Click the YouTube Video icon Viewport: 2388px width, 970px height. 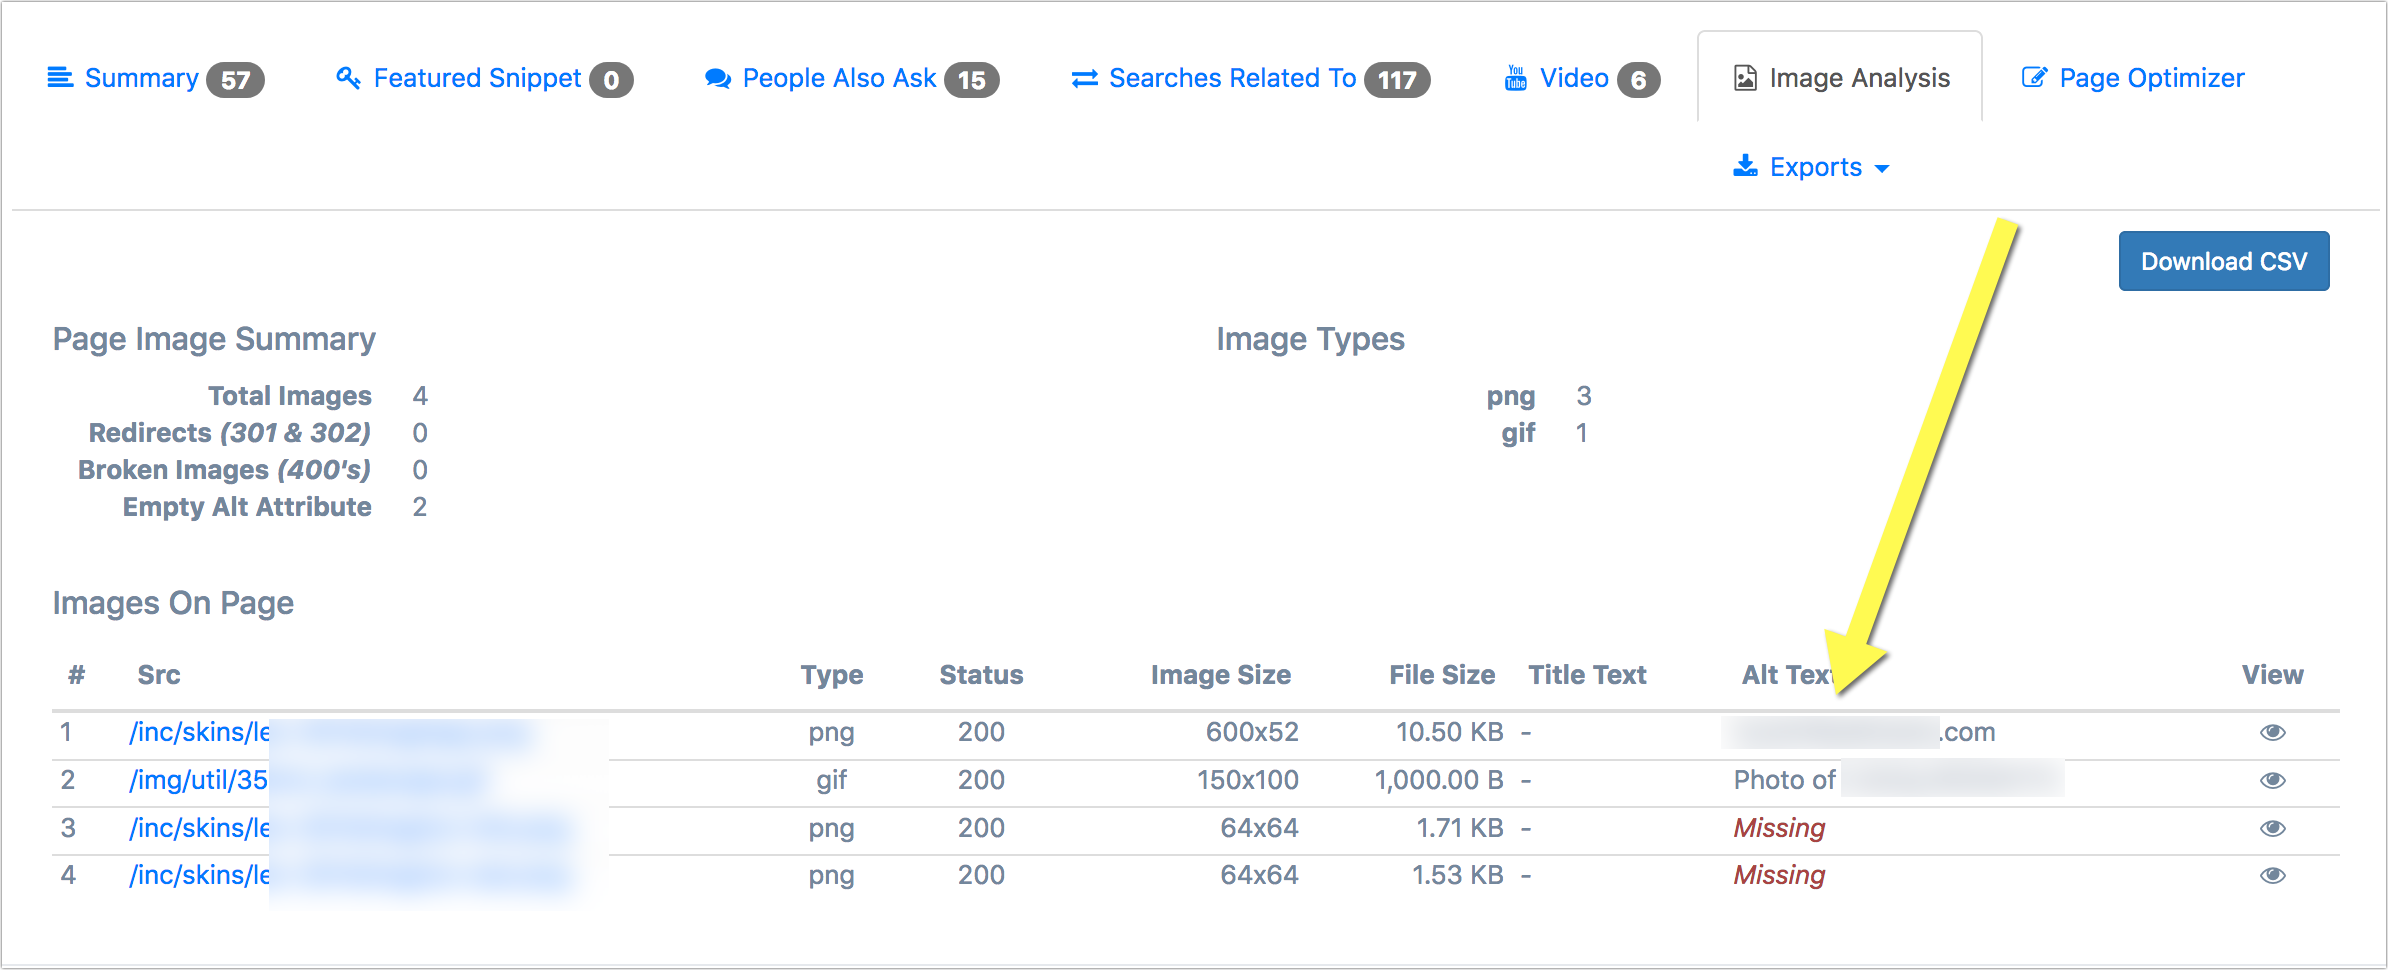coord(1516,78)
